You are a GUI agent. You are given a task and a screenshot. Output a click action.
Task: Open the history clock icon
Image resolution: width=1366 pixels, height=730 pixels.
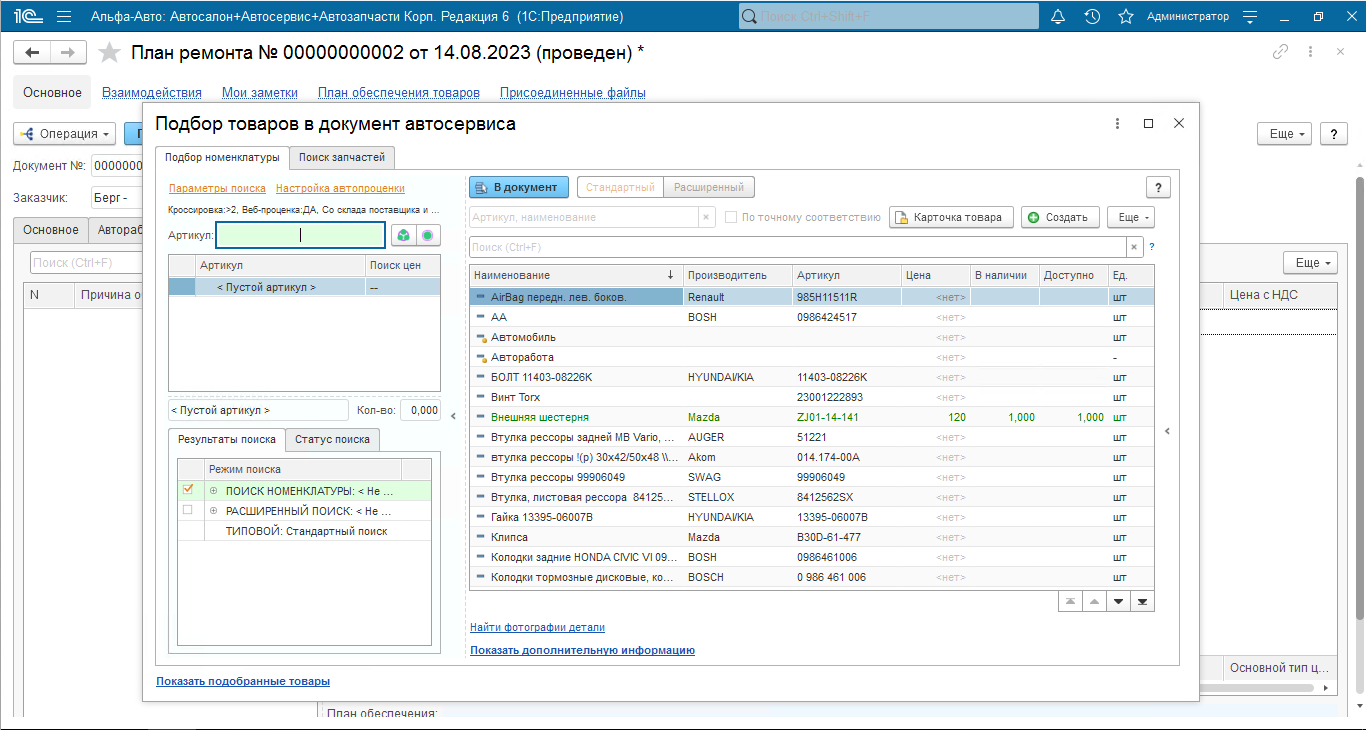(1092, 17)
